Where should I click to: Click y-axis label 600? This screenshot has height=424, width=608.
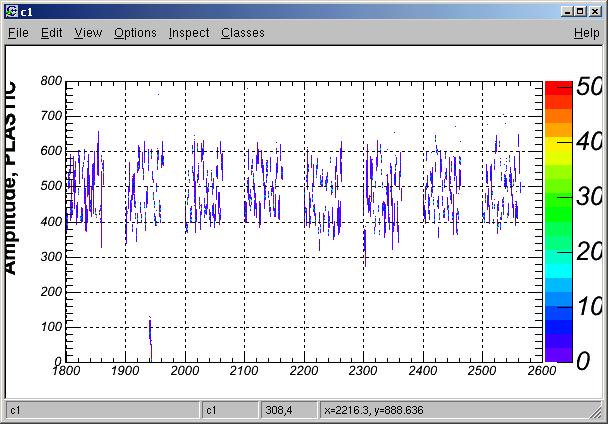click(x=51, y=151)
